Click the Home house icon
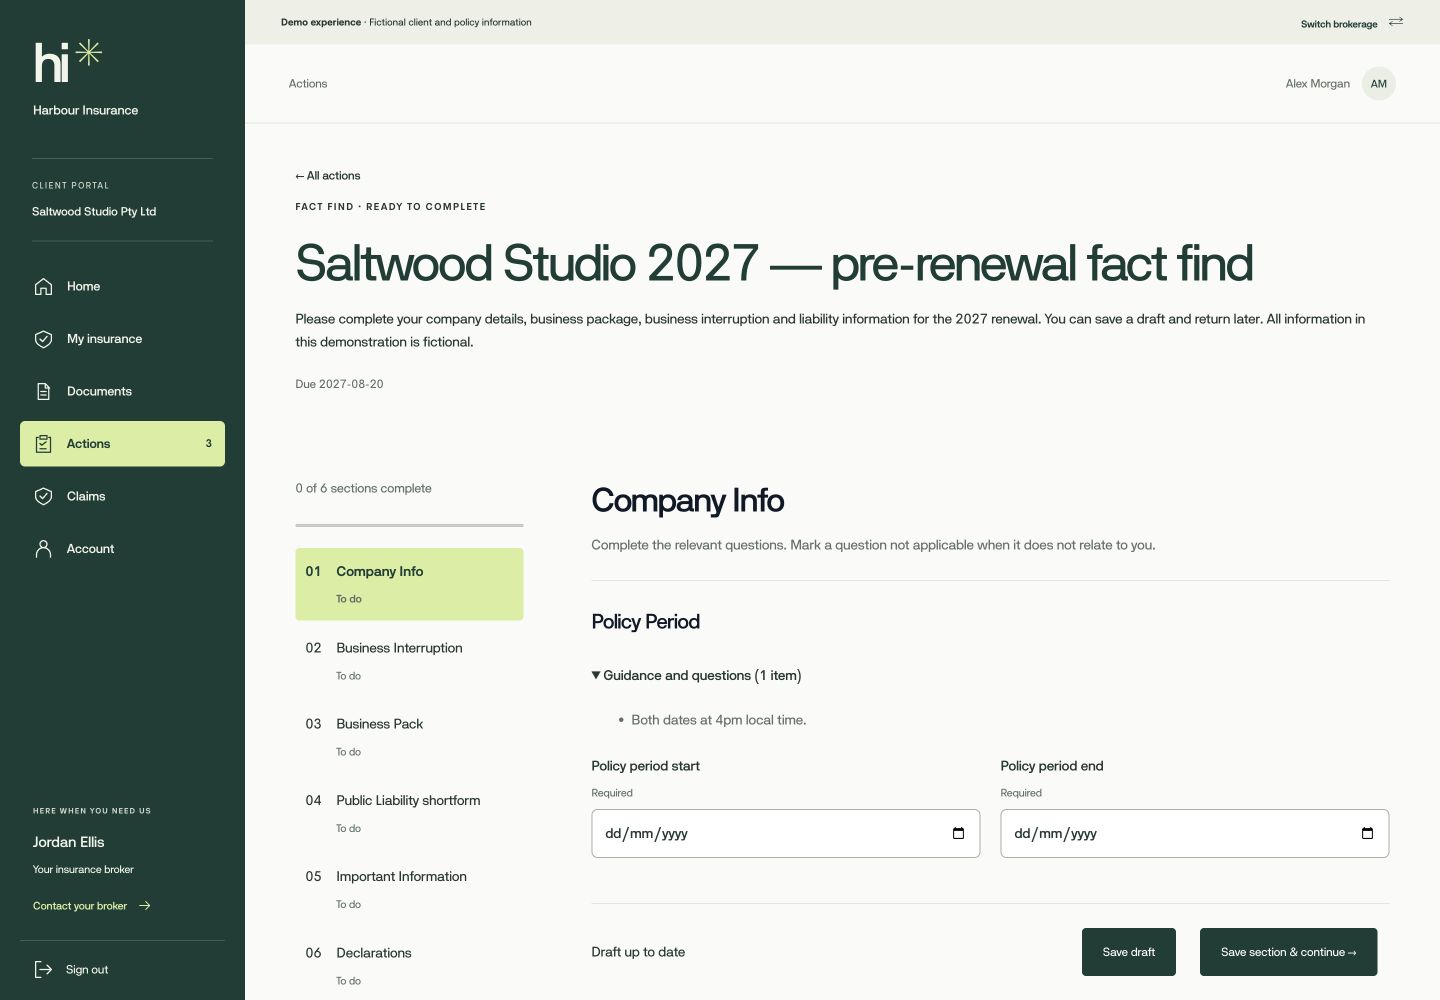The image size is (1440, 1000). [x=43, y=287]
